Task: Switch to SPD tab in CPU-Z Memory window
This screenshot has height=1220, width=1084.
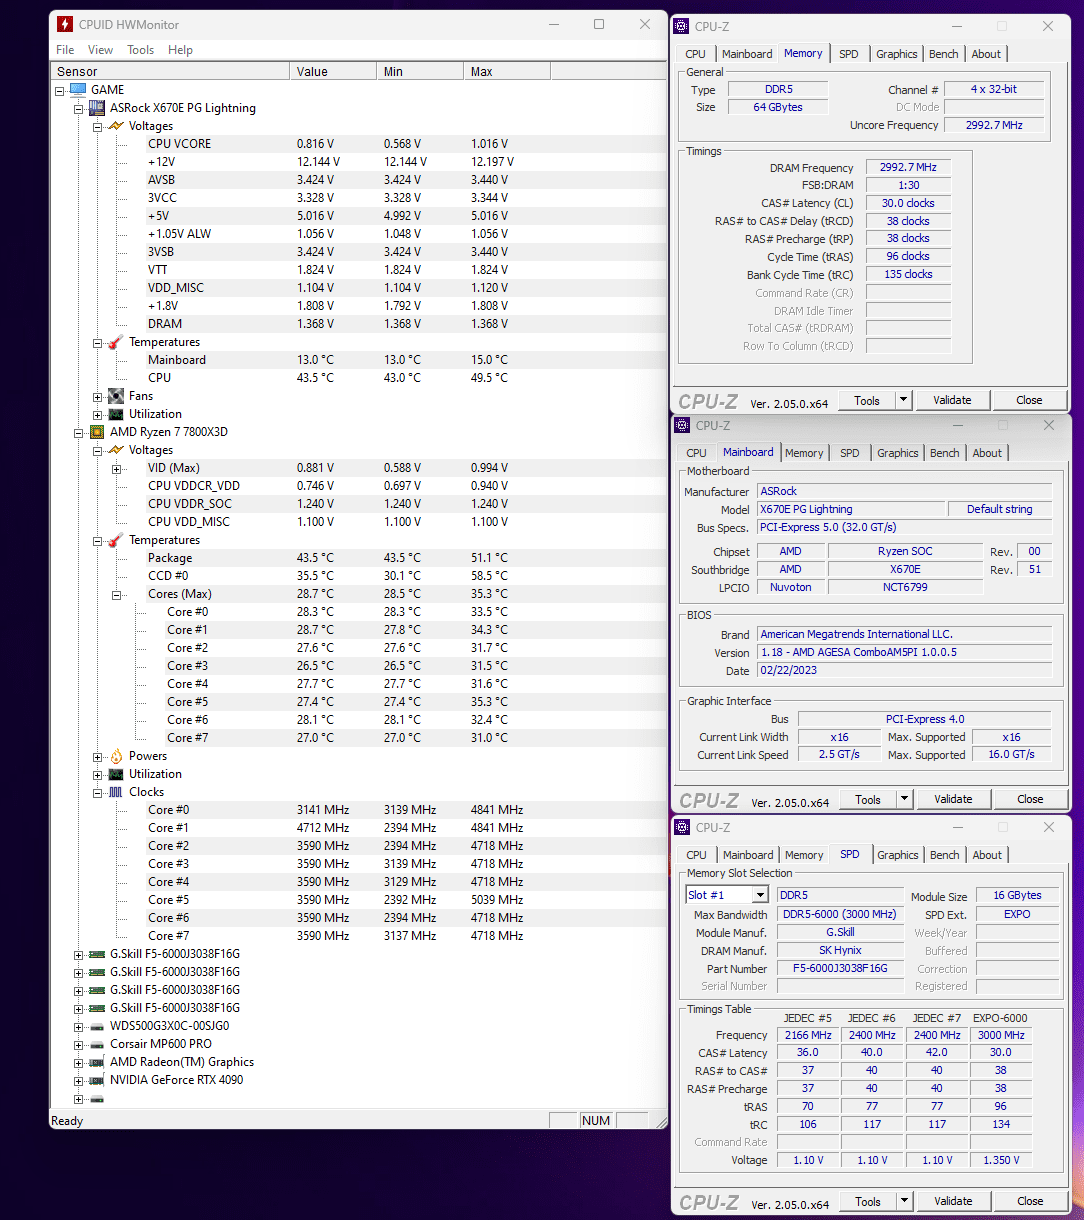Action: 849,54
